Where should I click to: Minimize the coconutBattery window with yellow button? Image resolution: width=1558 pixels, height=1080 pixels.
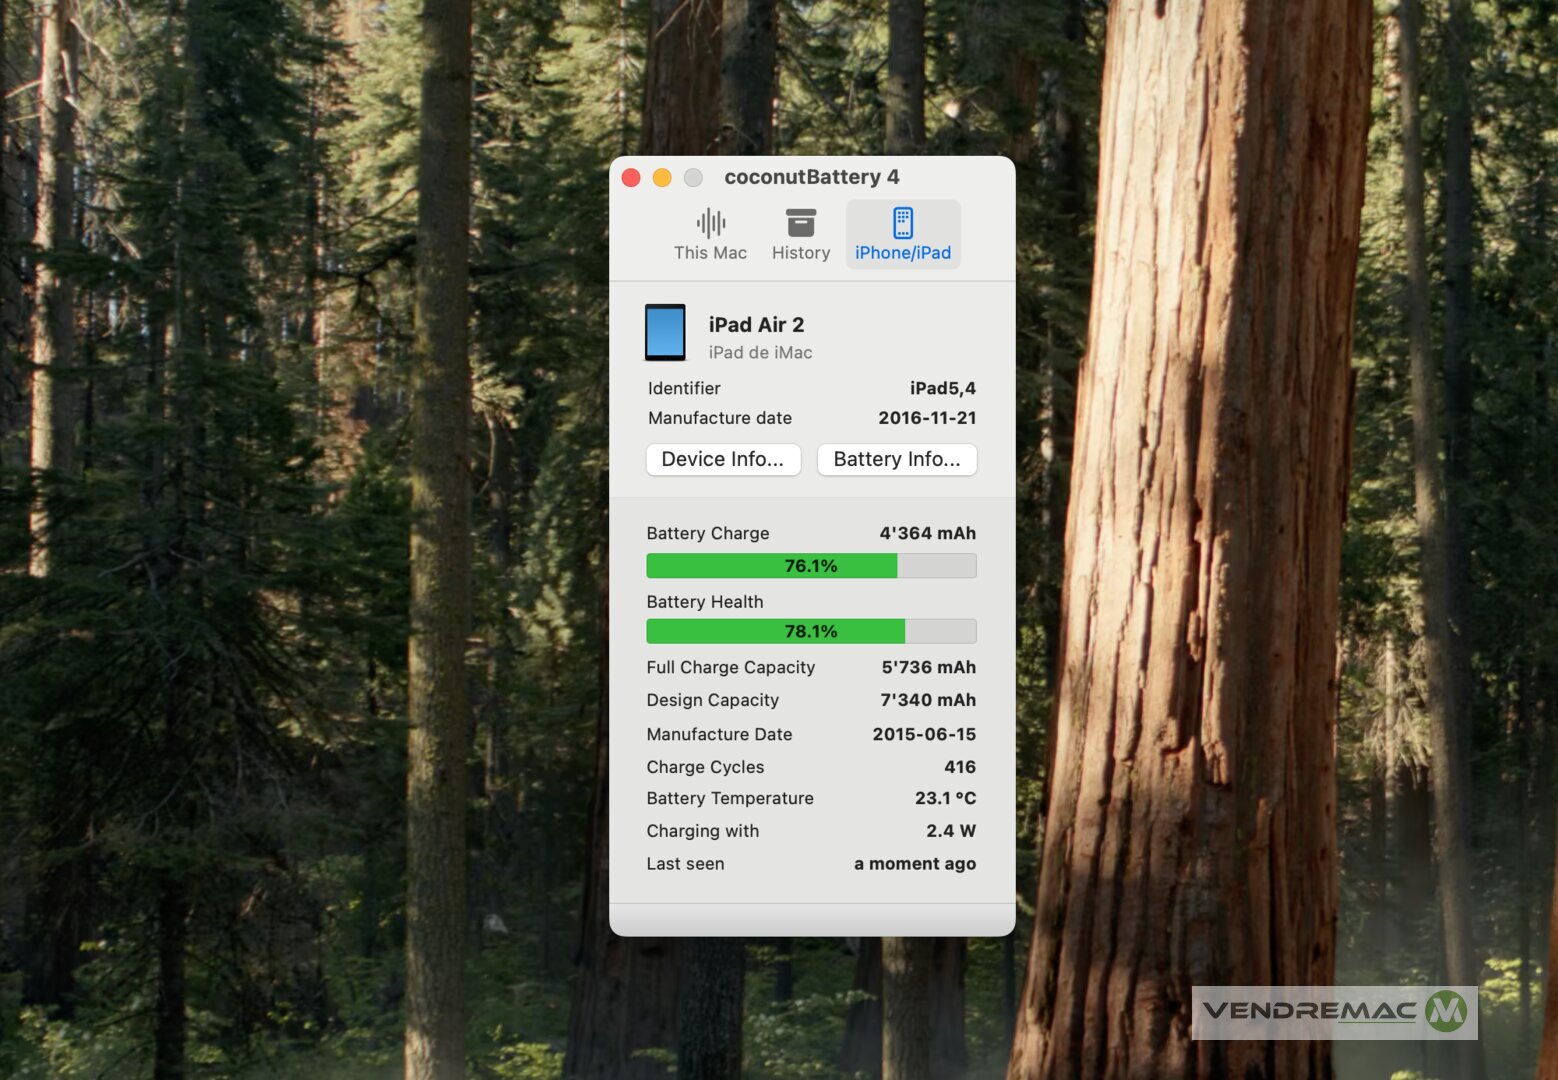pos(662,178)
